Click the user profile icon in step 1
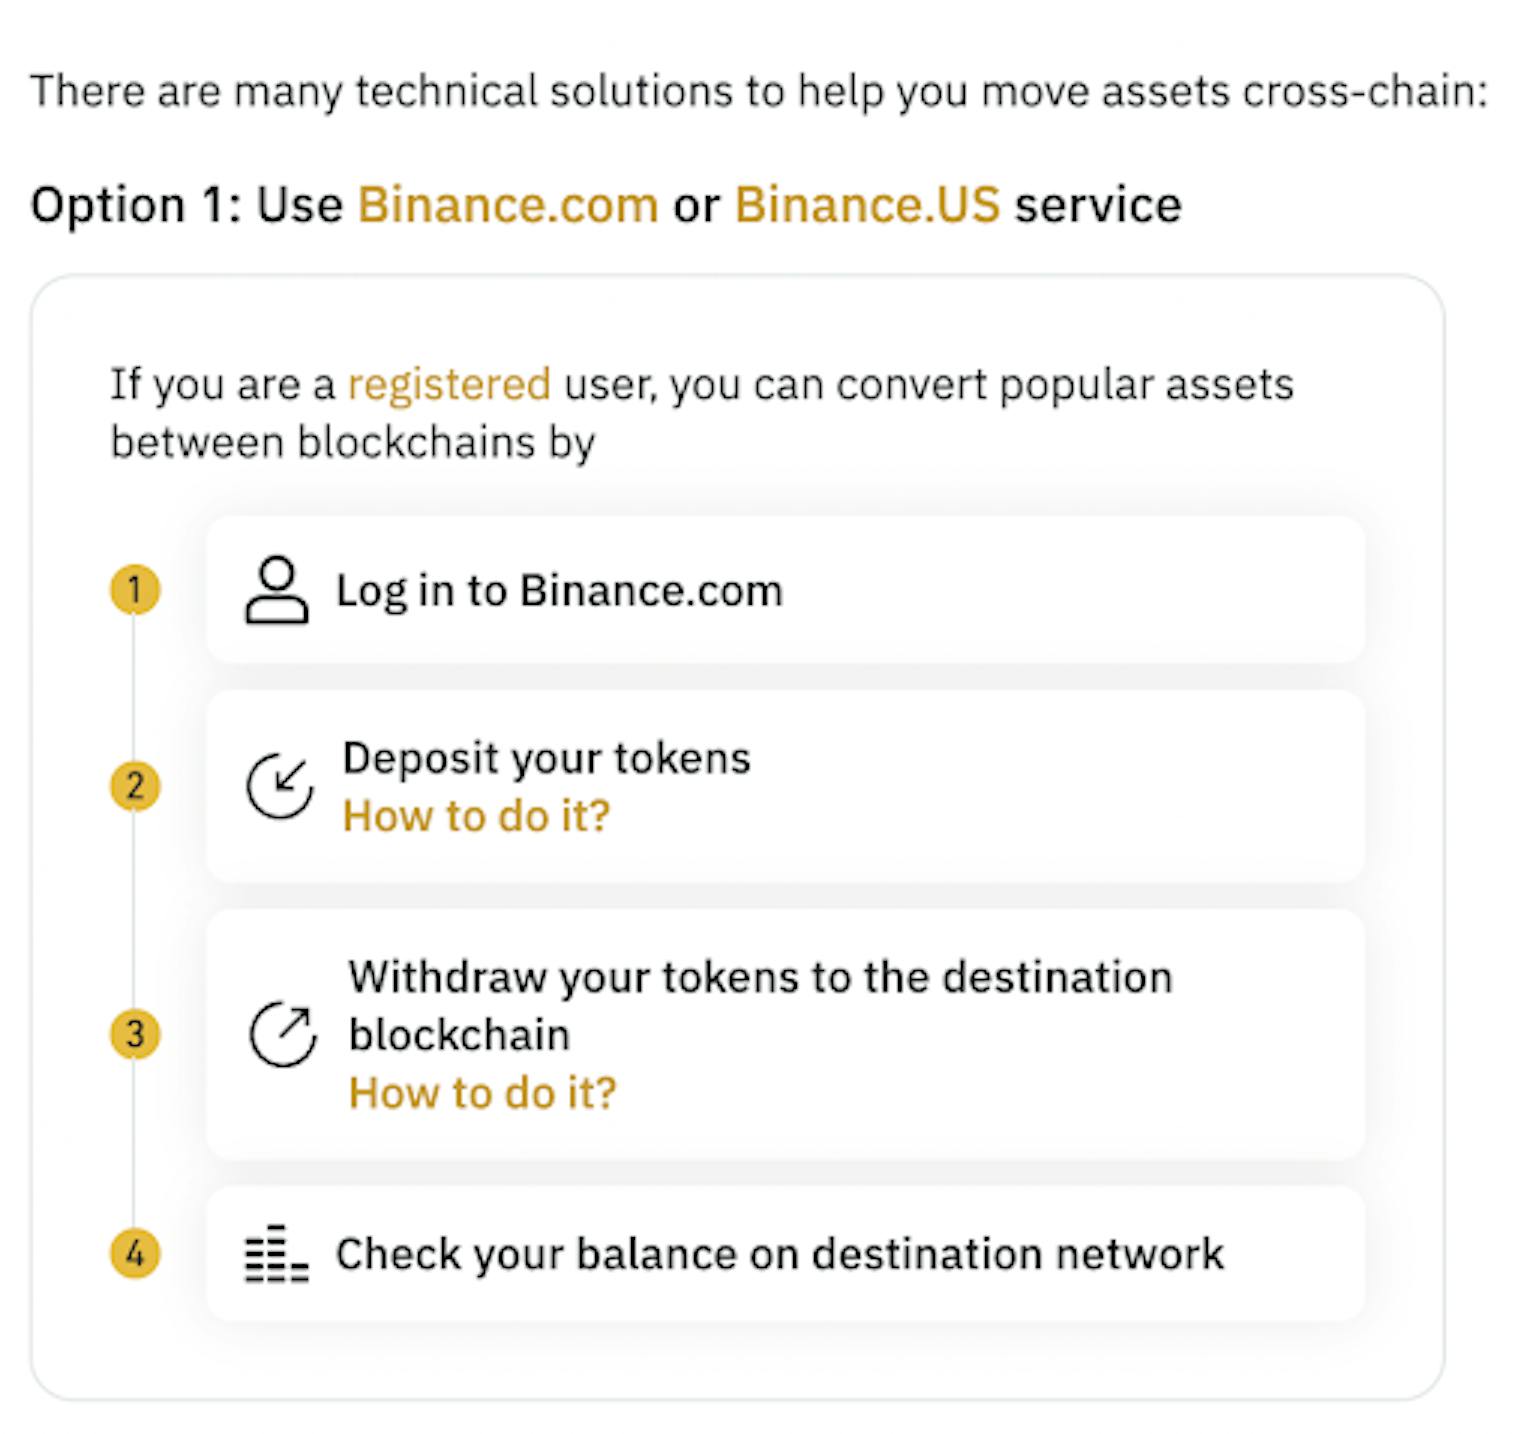Viewport: 1536px width, 1434px height. [277, 591]
